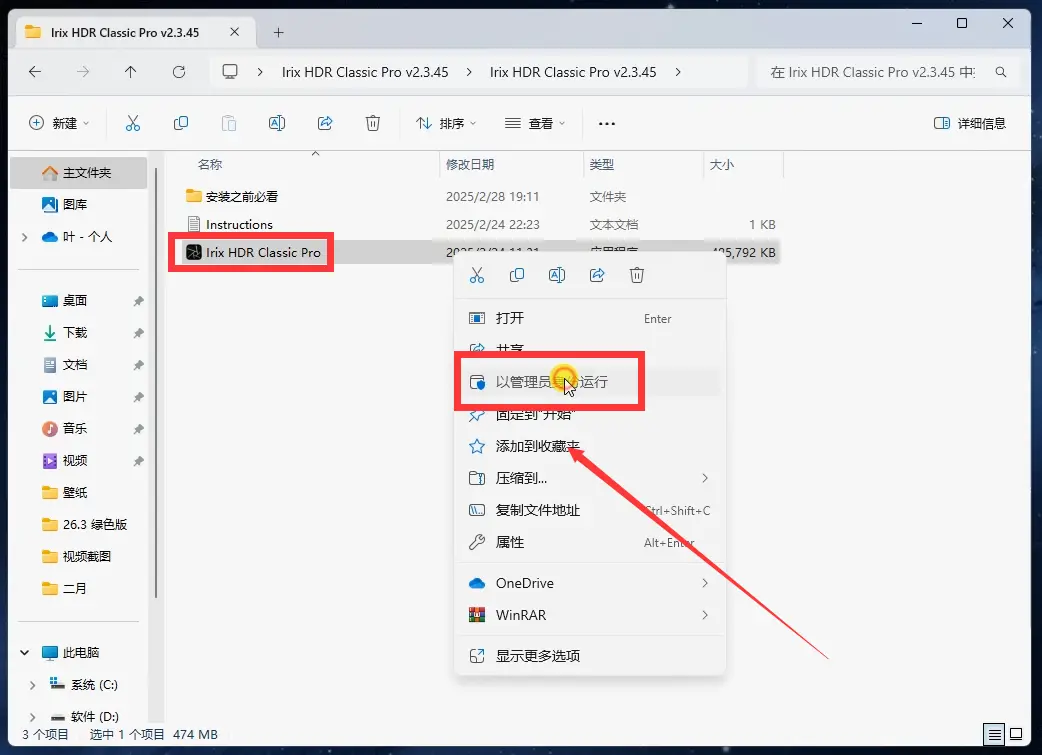Expand the 叶 - 个人 OneDrive node

pos(25,237)
